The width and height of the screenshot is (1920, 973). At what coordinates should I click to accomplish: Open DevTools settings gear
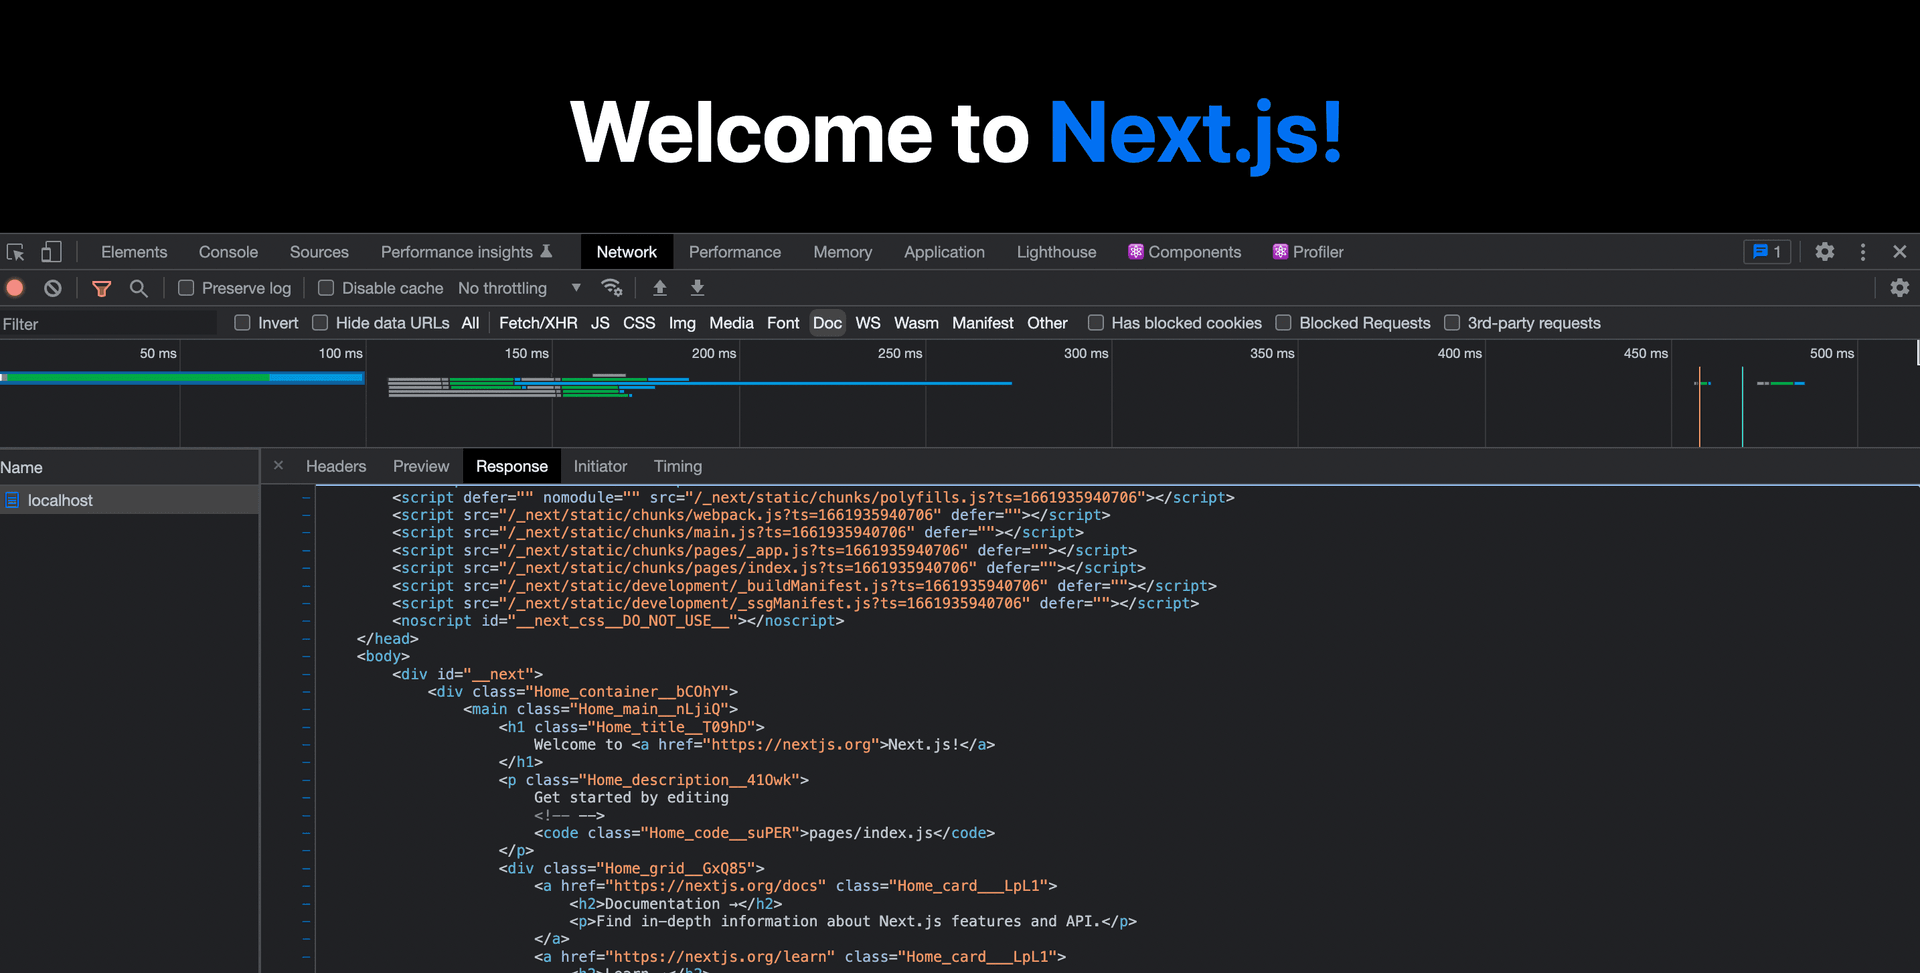[x=1824, y=252]
